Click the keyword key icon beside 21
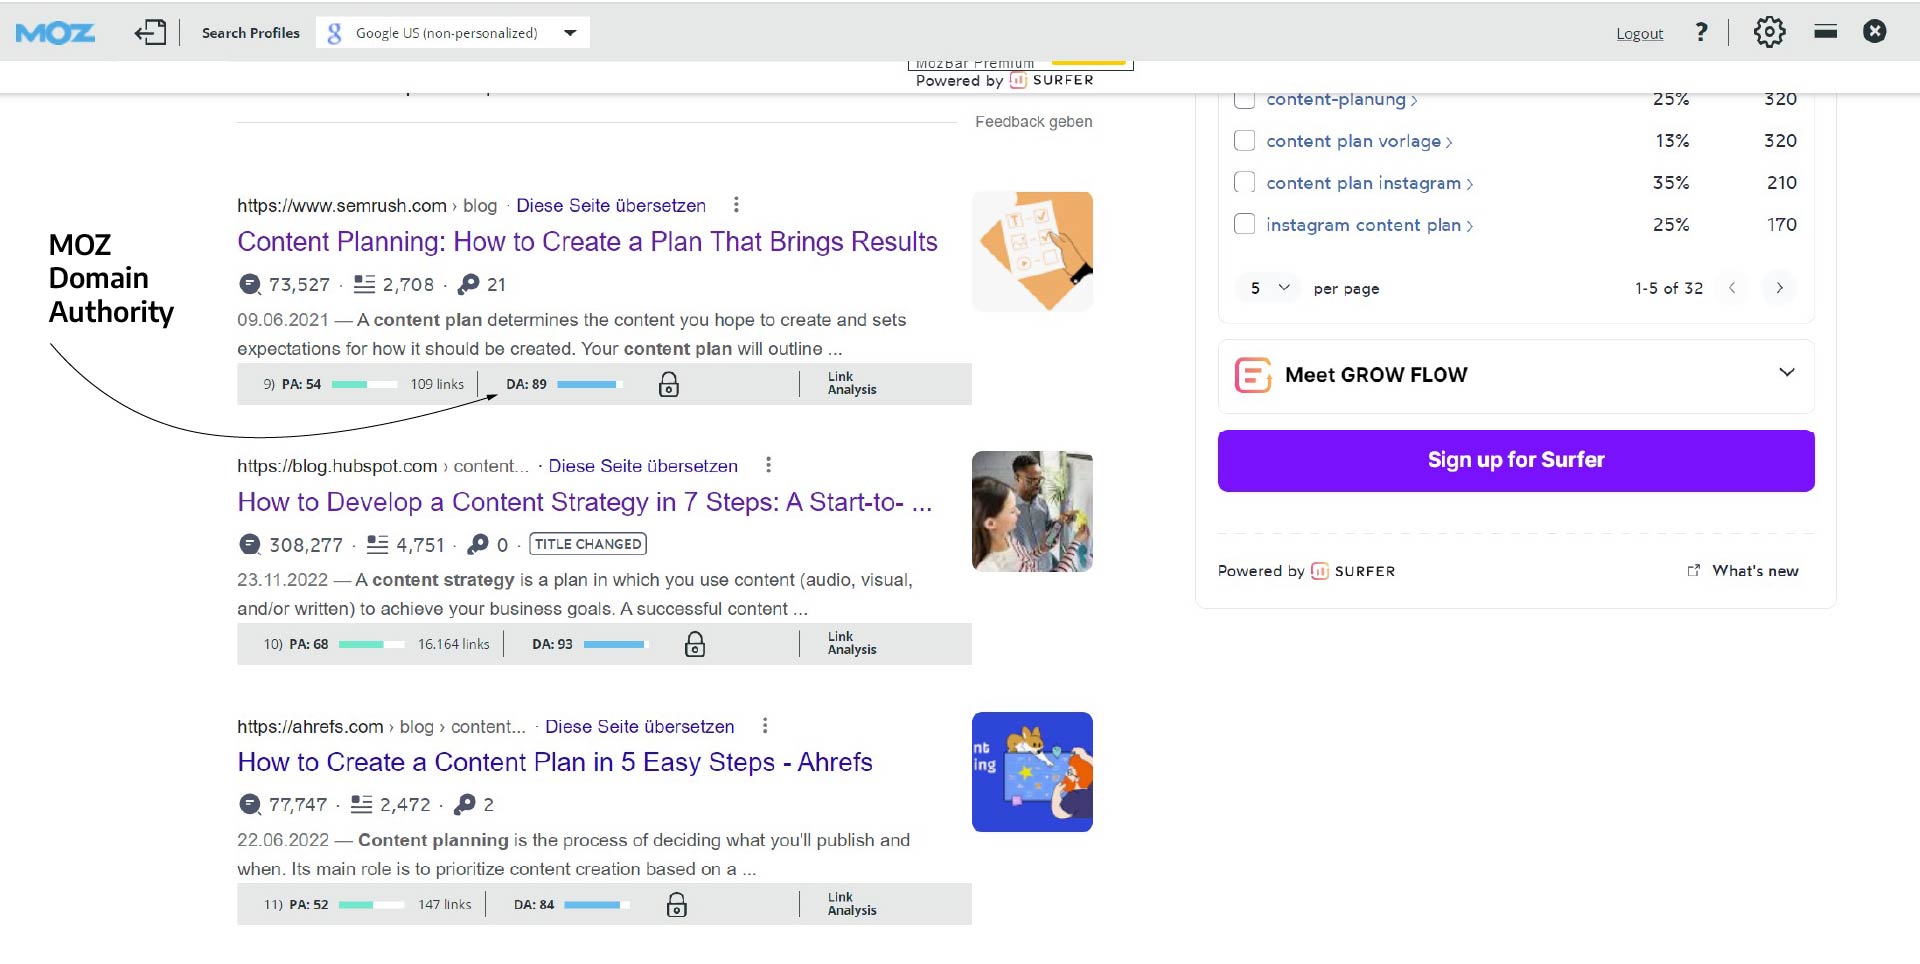 468,285
